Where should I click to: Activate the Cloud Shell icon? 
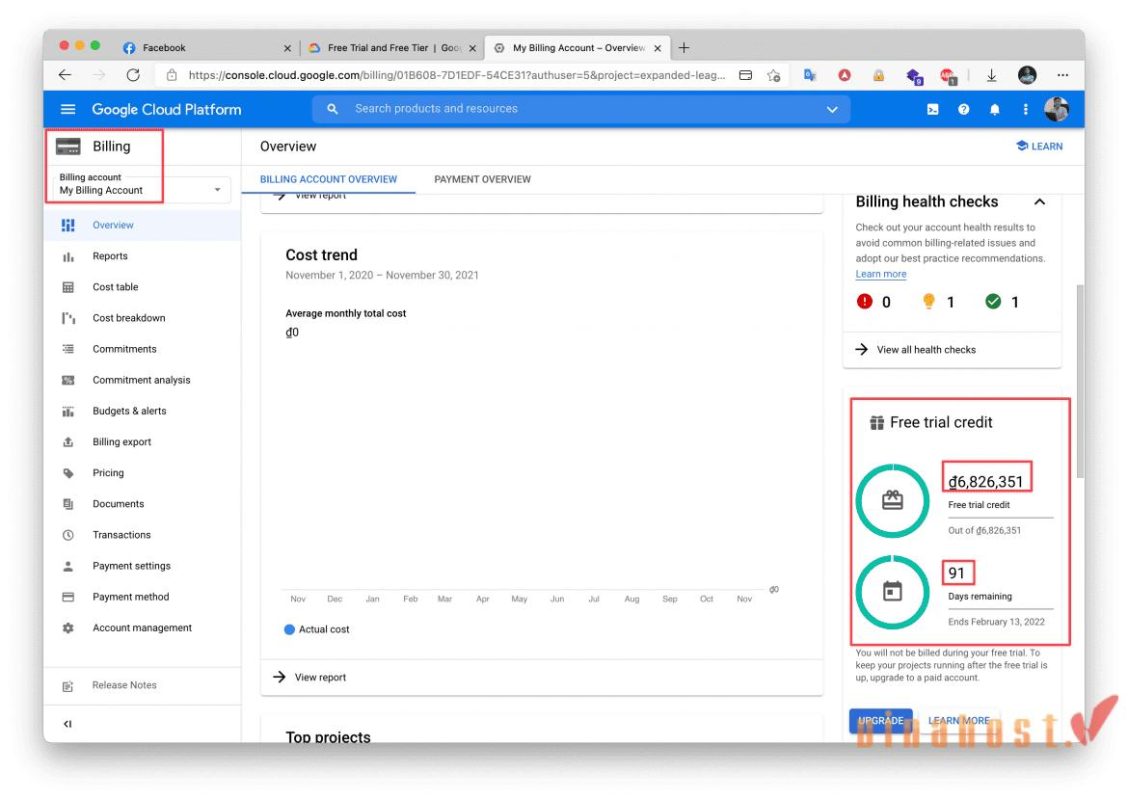click(x=932, y=109)
